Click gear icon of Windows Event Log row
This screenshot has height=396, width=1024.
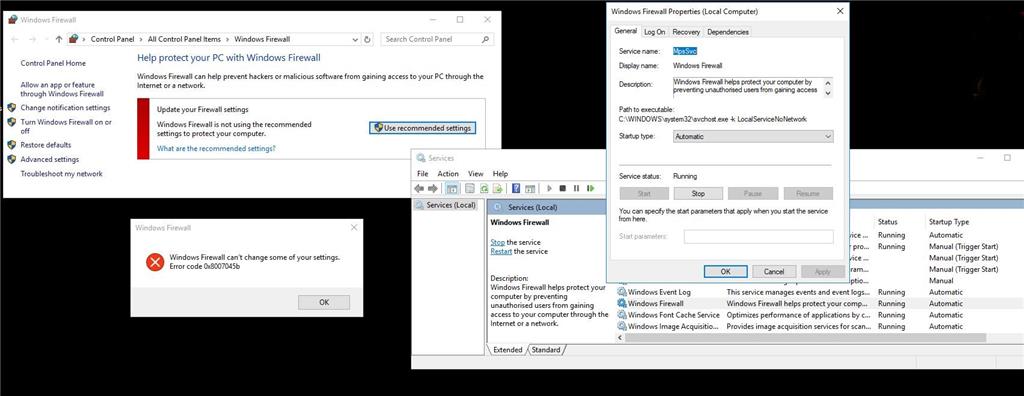coord(622,292)
